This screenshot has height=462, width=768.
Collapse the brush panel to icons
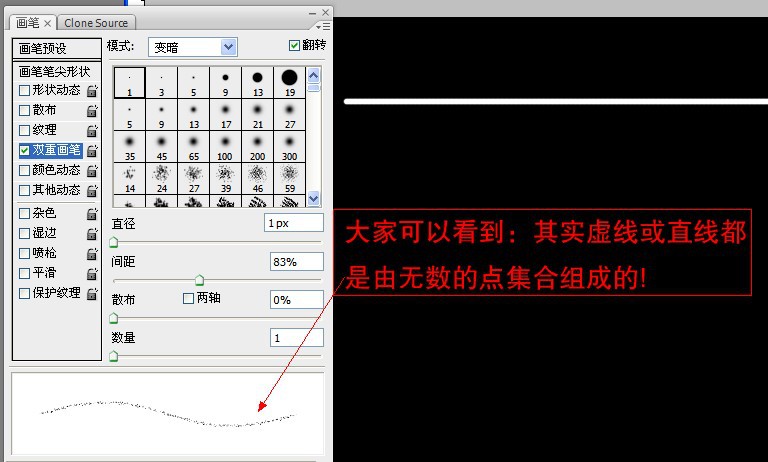point(312,13)
